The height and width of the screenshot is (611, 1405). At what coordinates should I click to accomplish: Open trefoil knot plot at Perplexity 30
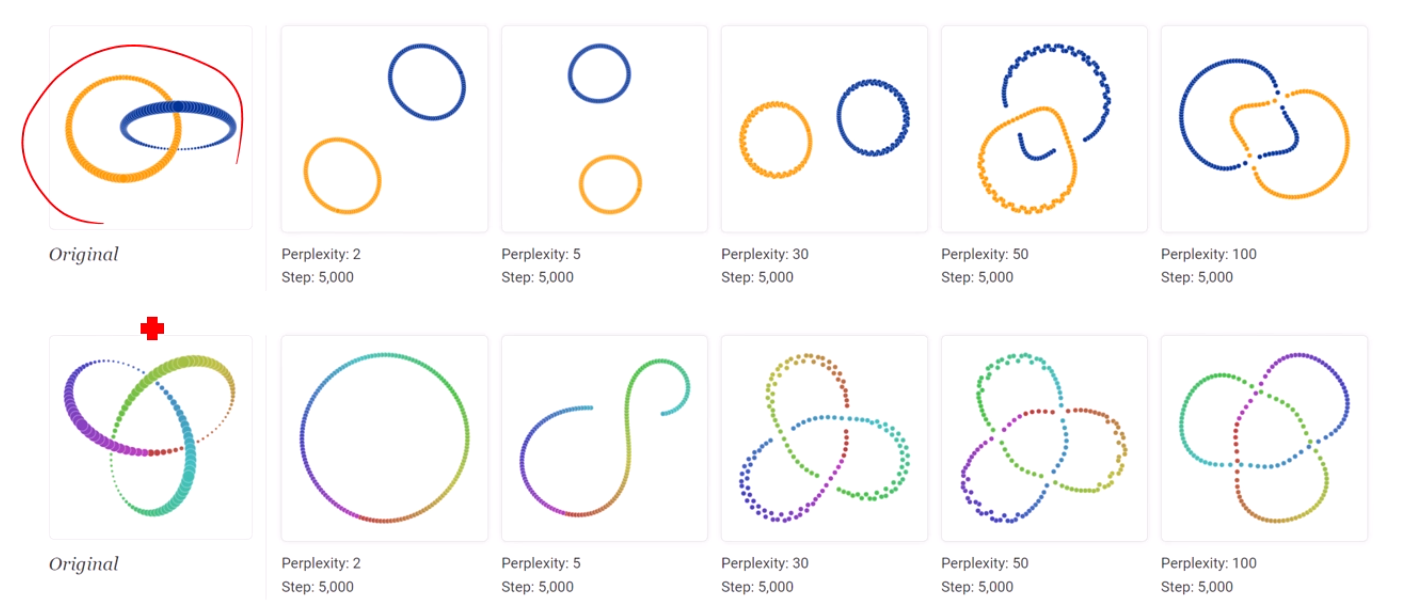(825, 438)
